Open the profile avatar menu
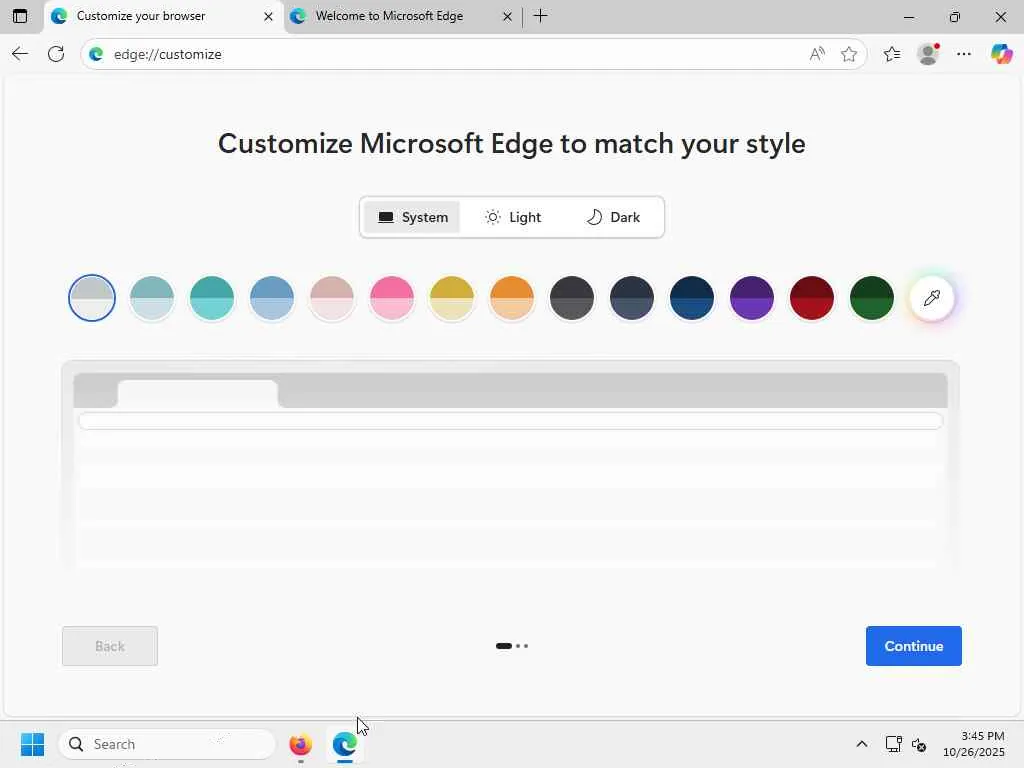The image size is (1024, 768). click(x=928, y=54)
